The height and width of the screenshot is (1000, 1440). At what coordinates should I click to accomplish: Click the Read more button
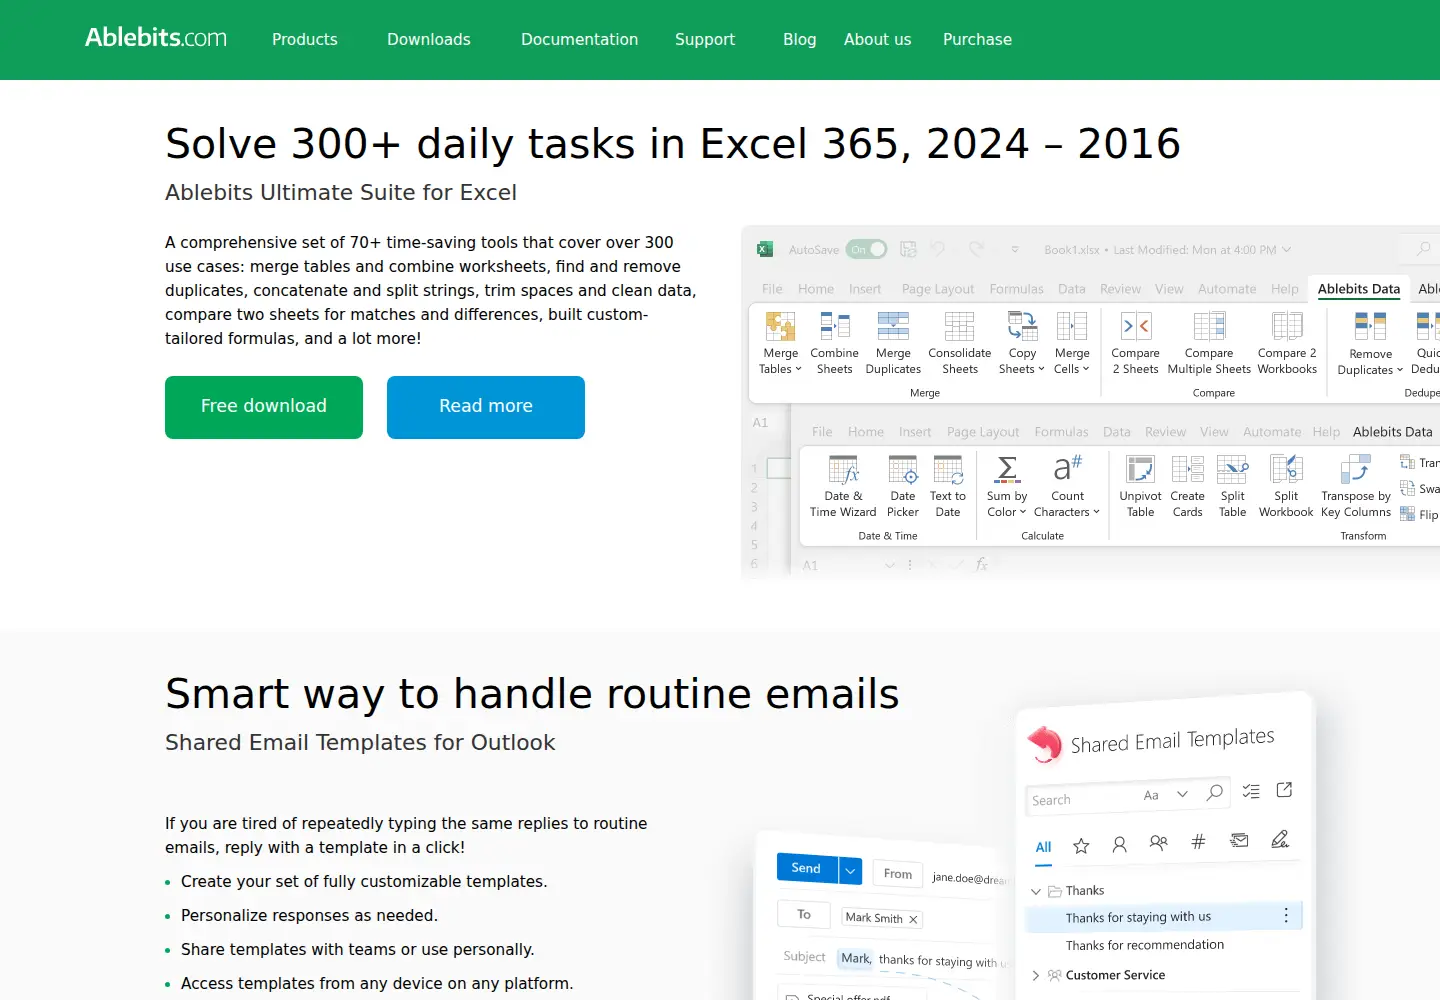pos(486,407)
